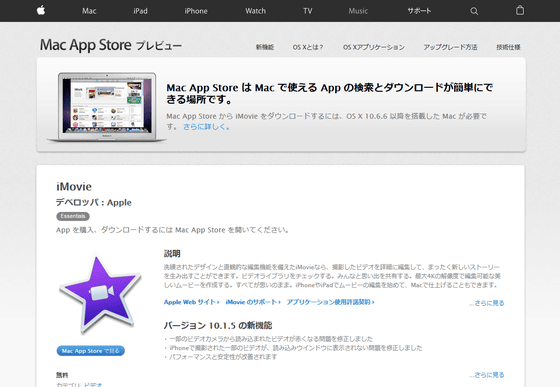Open the search magnifier icon
The width and height of the screenshot is (560, 387).
coord(474,11)
